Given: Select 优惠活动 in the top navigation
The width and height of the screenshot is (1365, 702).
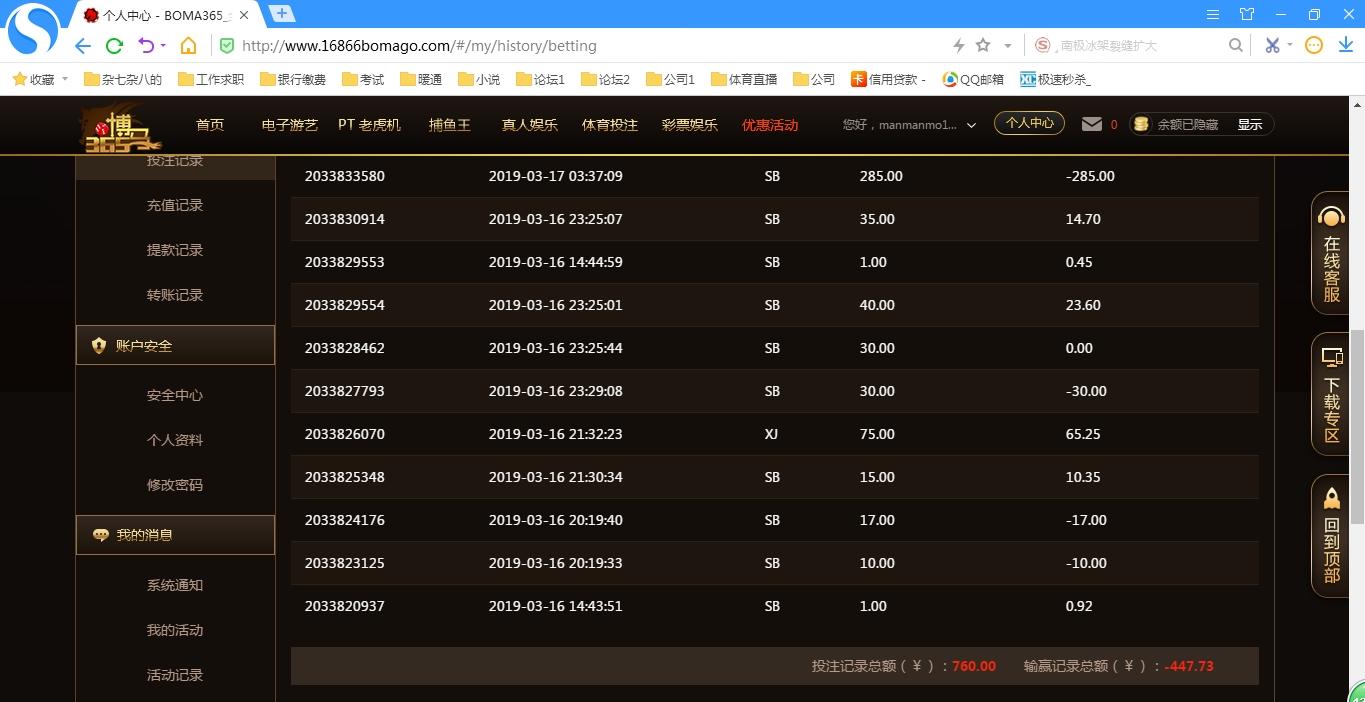Looking at the screenshot, I should [x=770, y=125].
